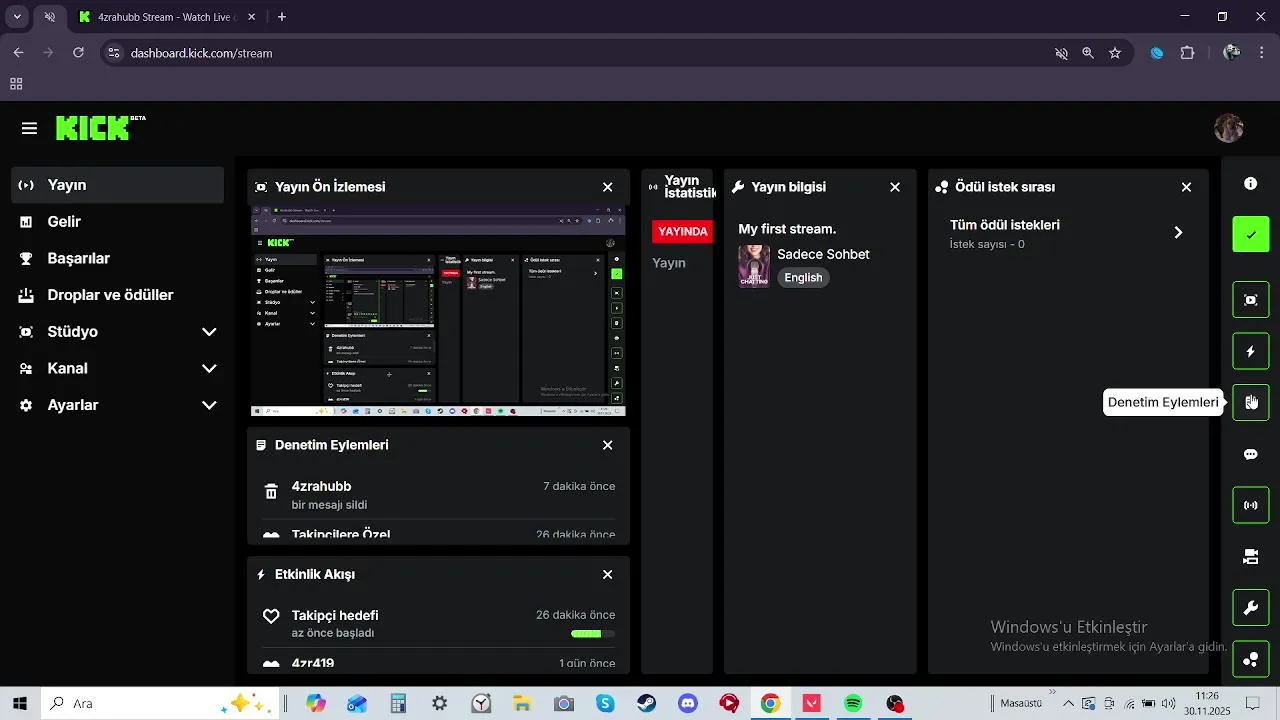The height and width of the screenshot is (720, 1280).
Task: Close the Ödül istek sırası panel
Action: point(1186,187)
